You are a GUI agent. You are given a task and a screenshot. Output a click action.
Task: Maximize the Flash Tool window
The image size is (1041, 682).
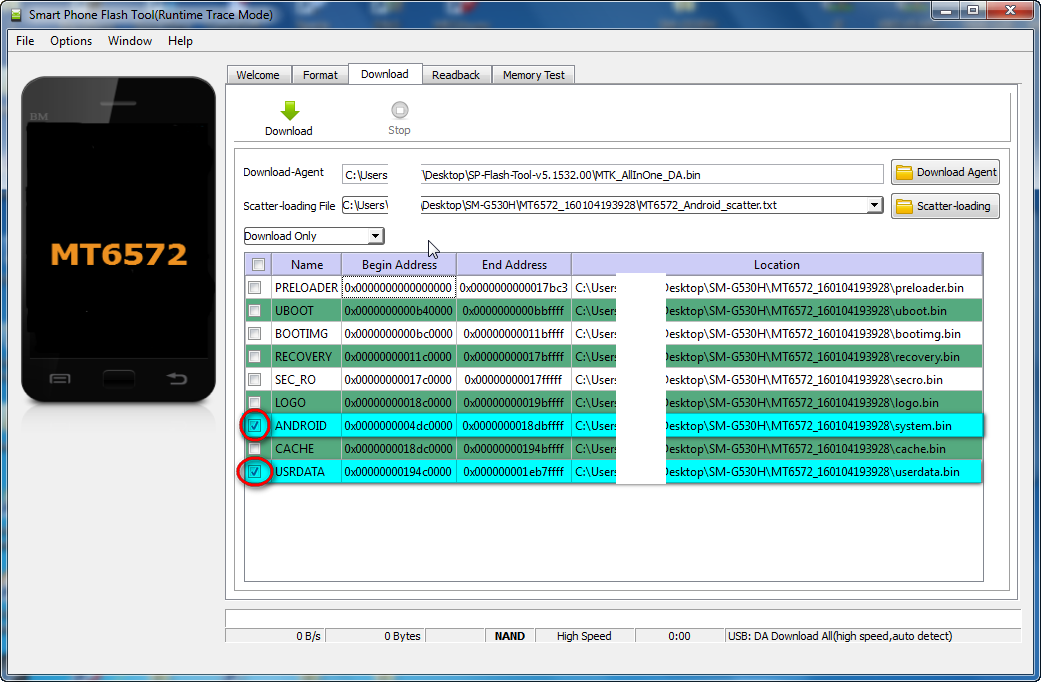[x=973, y=11]
